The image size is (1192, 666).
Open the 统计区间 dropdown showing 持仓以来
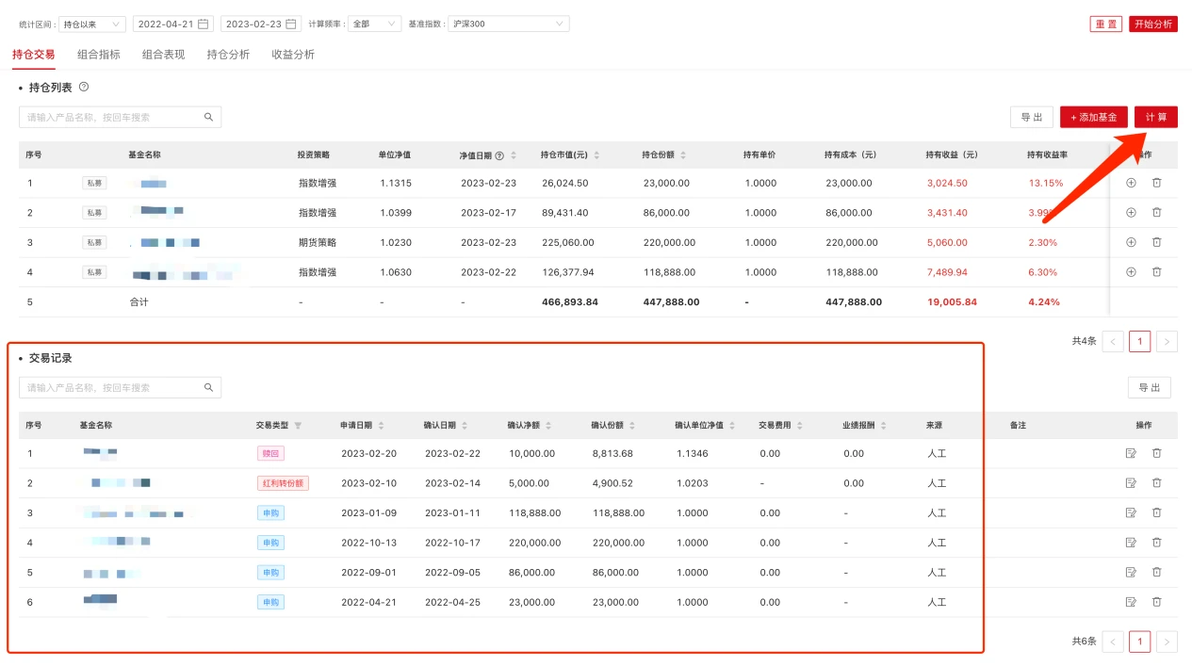pyautogui.click(x=92, y=24)
